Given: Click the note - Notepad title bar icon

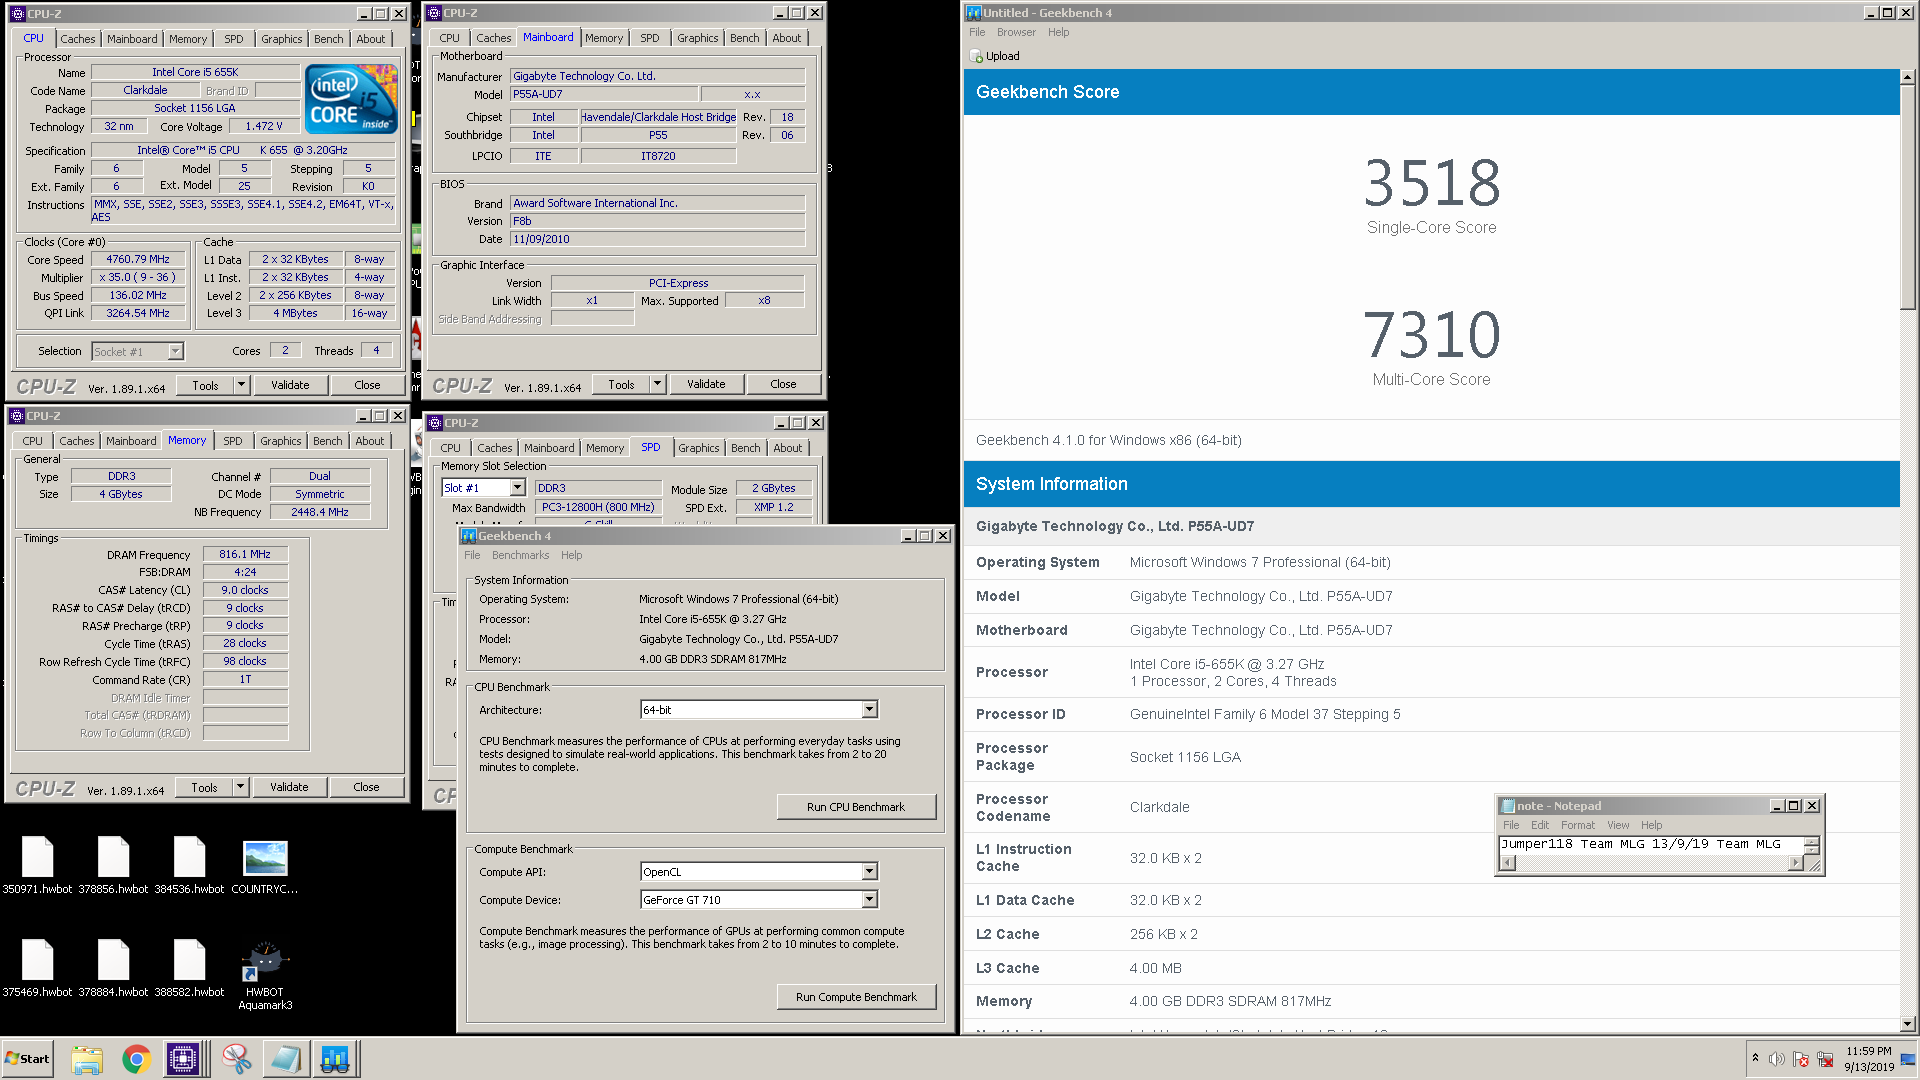Looking at the screenshot, I should pos(1507,806).
